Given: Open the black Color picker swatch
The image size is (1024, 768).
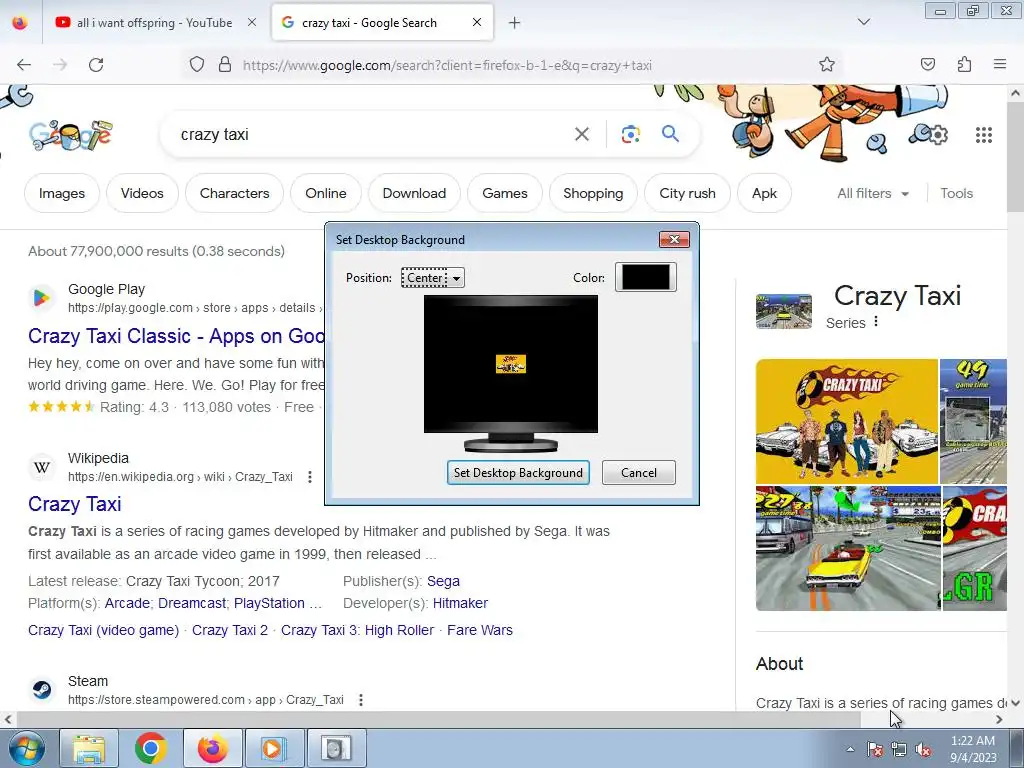Looking at the screenshot, I should 645,277.
